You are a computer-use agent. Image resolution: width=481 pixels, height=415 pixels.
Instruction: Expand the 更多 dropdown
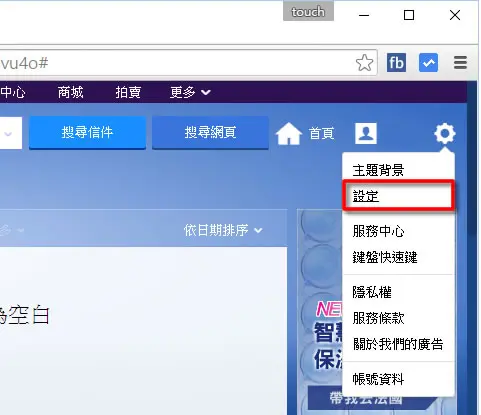pyautogui.click(x=190, y=92)
